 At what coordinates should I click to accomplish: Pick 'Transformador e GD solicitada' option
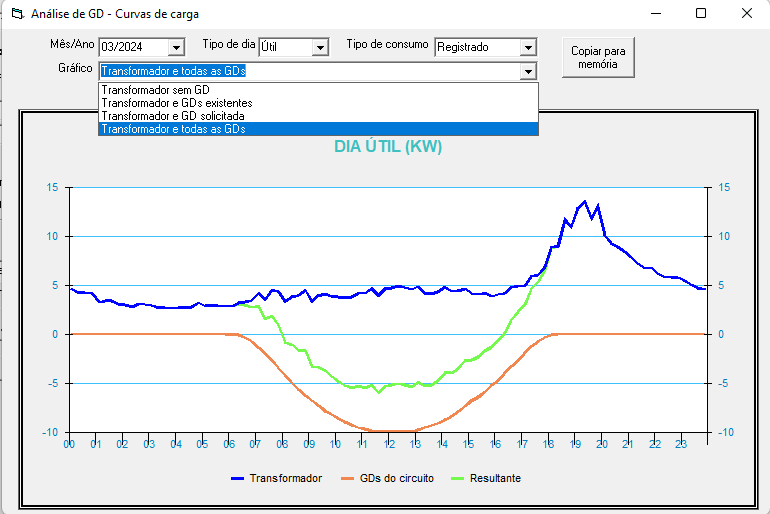[x=172, y=116]
